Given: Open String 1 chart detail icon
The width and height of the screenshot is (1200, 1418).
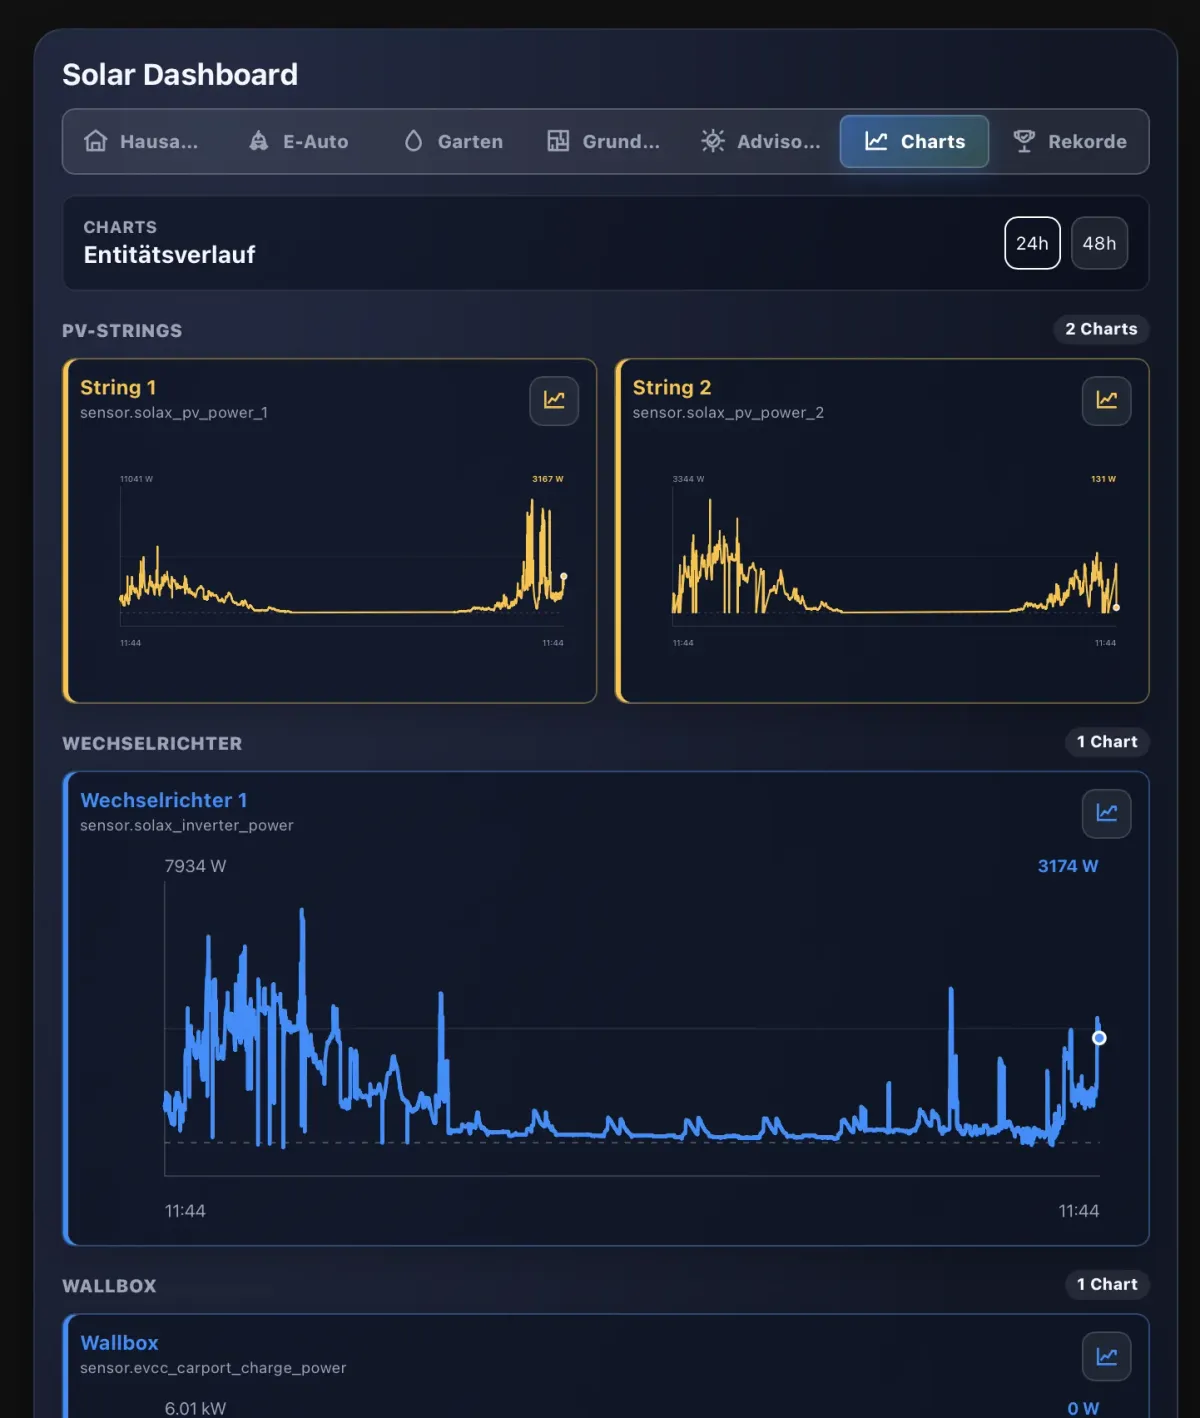Looking at the screenshot, I should pos(554,400).
